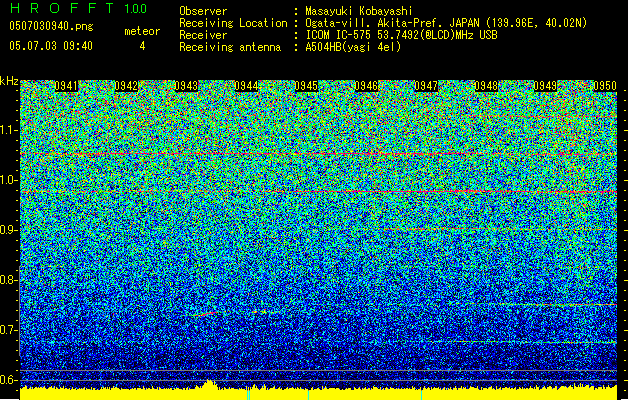
Task: Click the Observer label
Action: [203, 11]
